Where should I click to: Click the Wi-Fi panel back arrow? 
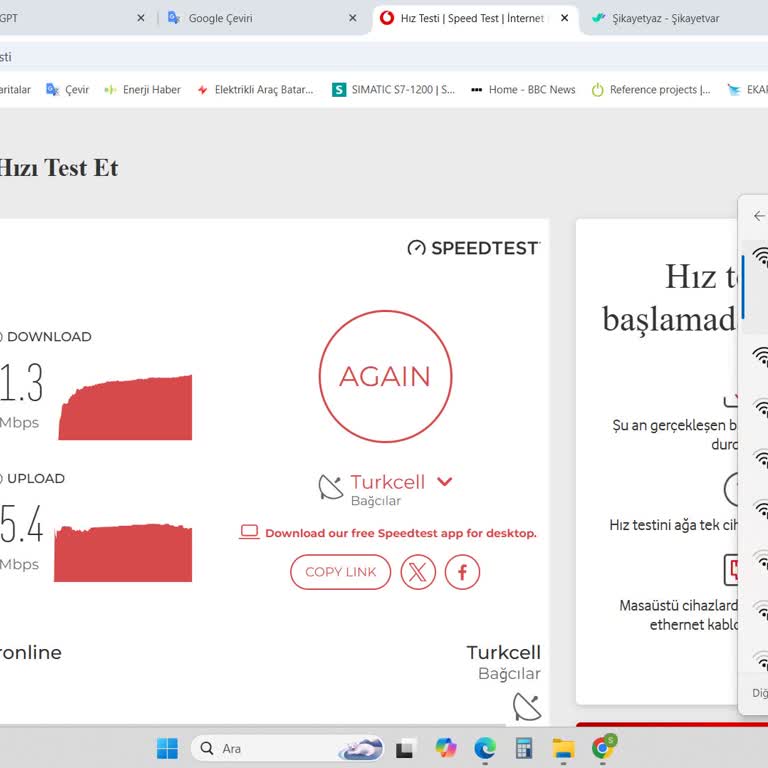pos(759,216)
